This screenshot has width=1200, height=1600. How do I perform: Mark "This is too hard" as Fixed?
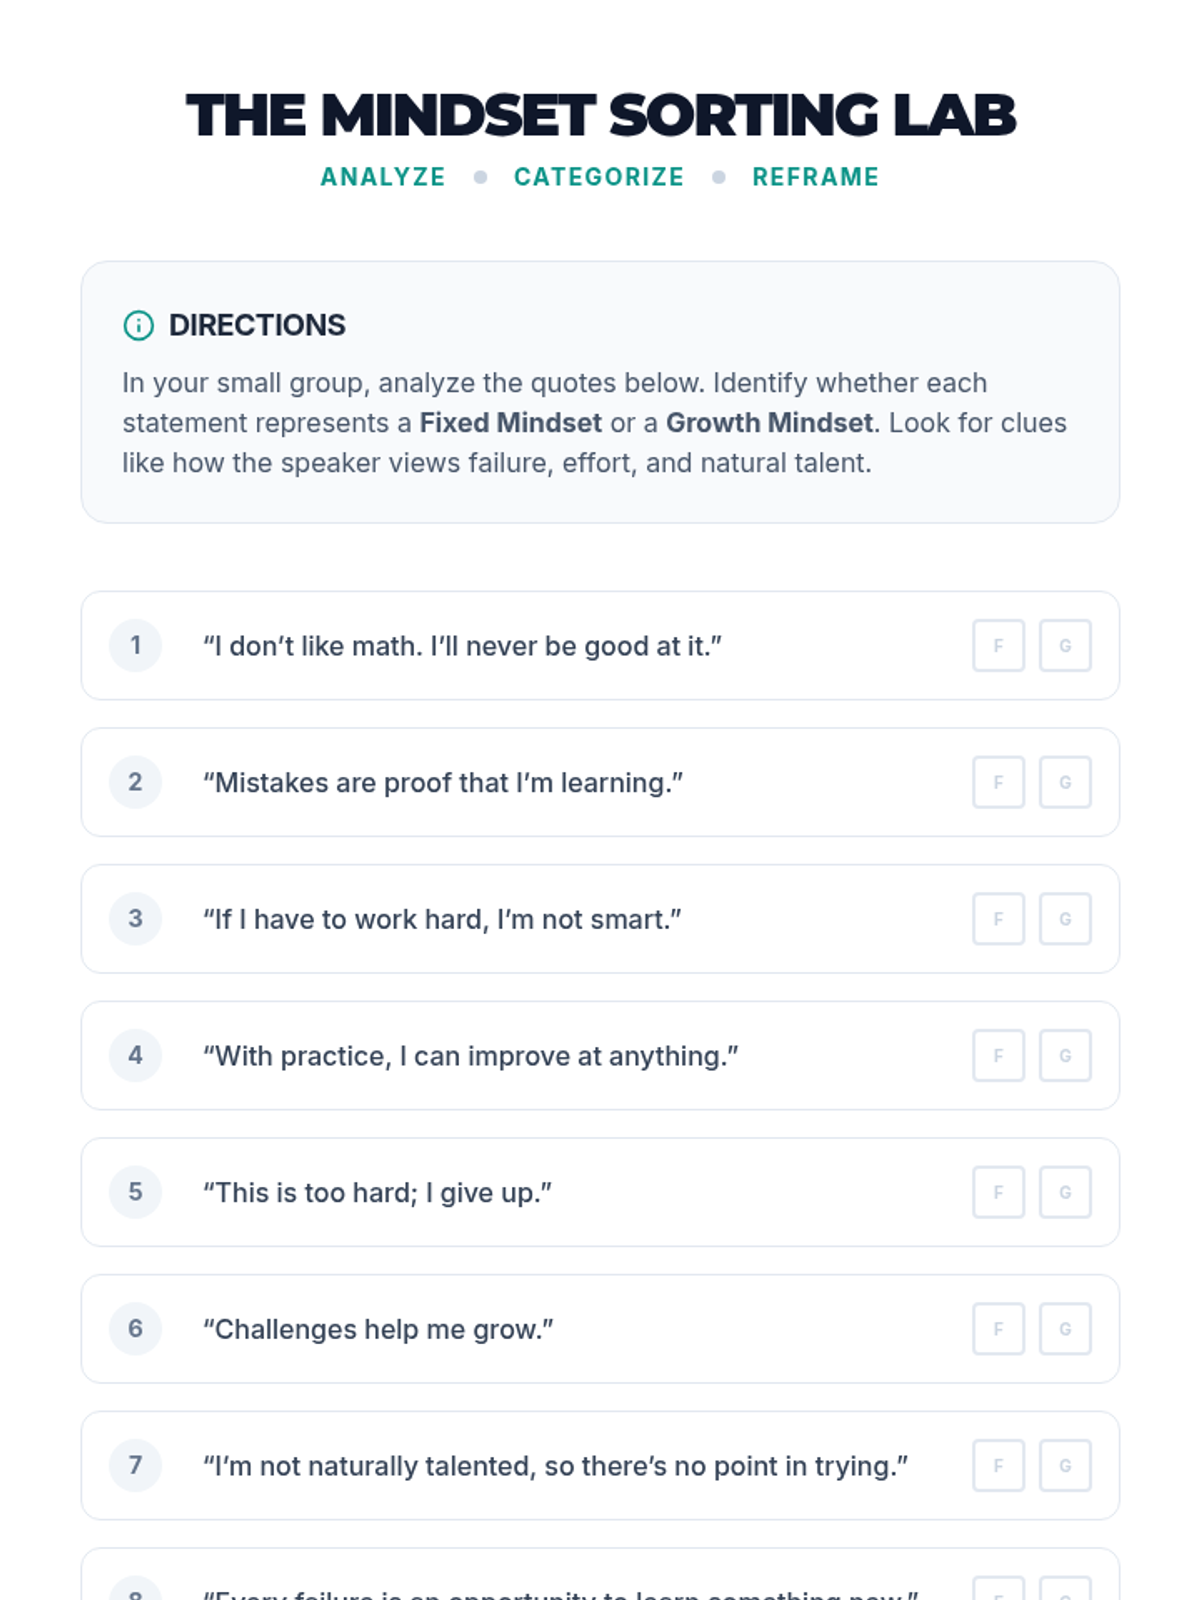(x=998, y=1192)
